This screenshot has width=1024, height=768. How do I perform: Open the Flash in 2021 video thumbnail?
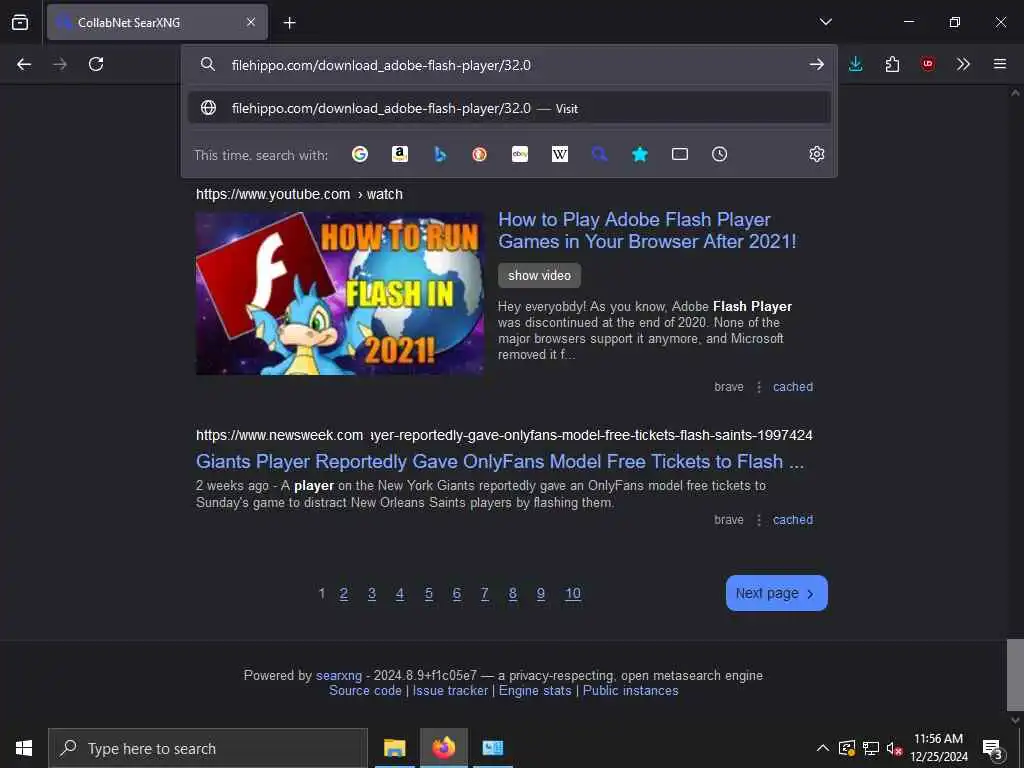click(340, 293)
